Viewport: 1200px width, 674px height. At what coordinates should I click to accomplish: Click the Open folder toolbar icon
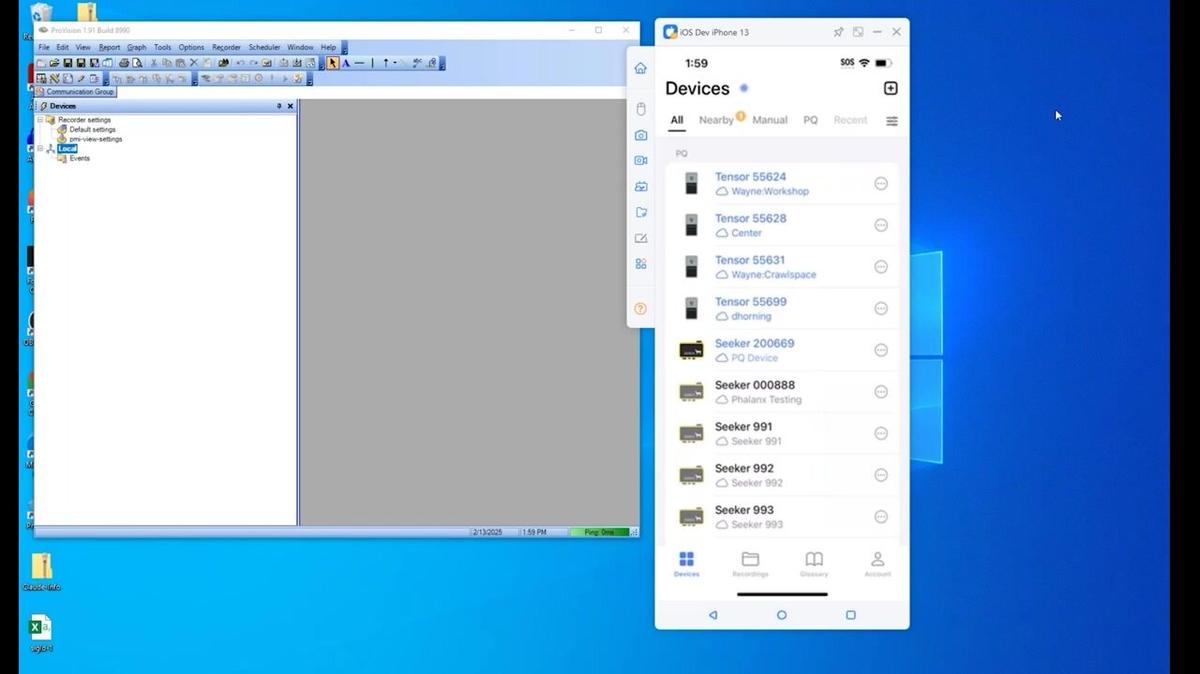pyautogui.click(x=54, y=63)
